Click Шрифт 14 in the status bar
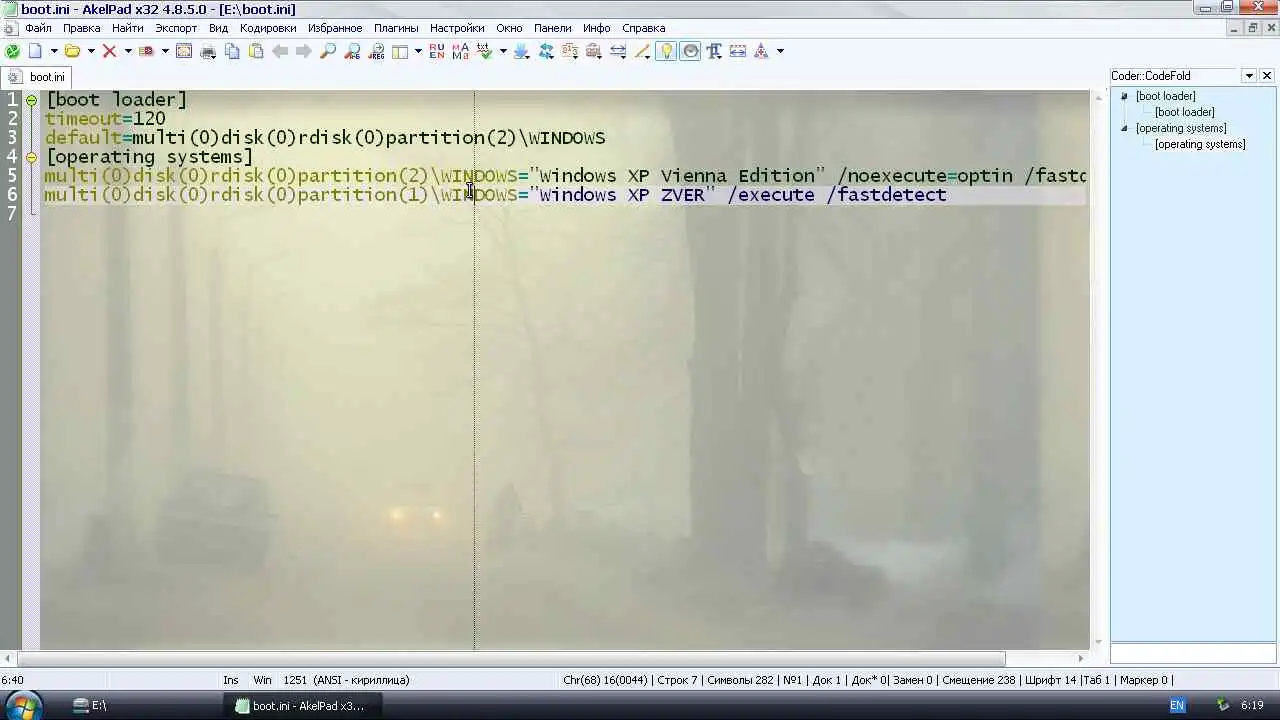1280x720 pixels. [x=1050, y=680]
